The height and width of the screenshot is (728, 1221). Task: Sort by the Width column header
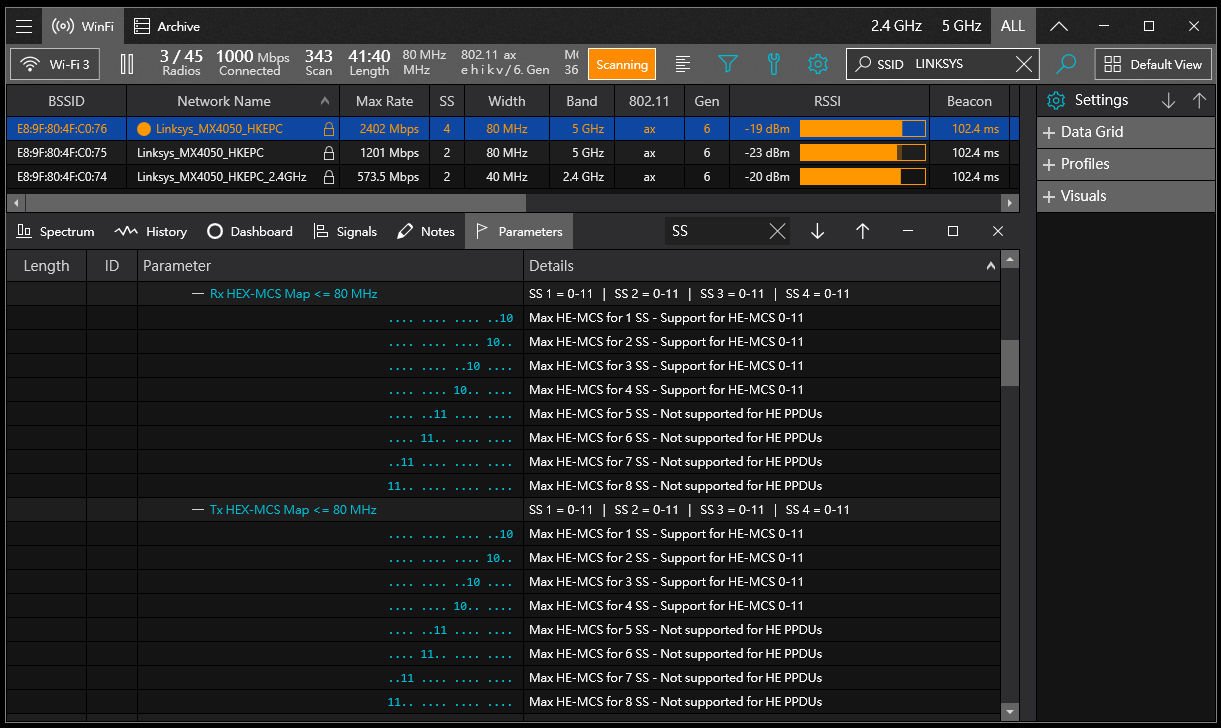coord(507,101)
